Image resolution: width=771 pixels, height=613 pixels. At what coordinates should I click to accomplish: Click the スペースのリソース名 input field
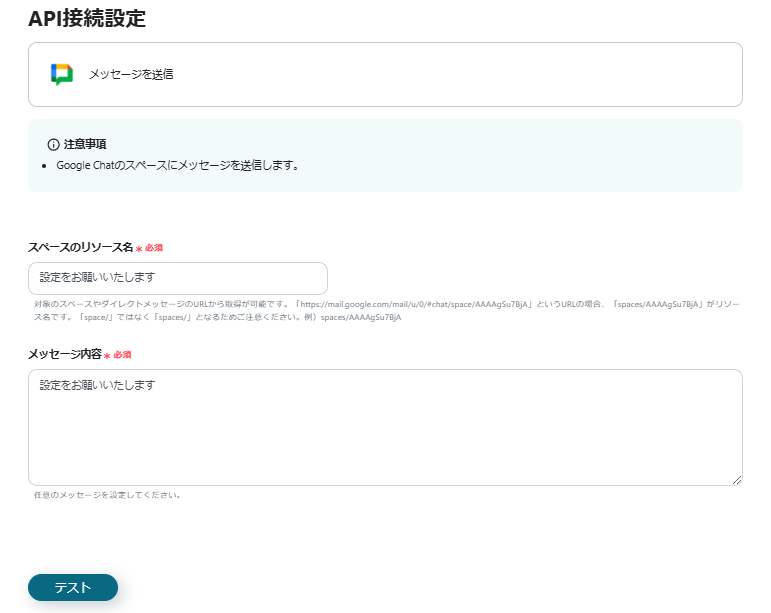[178, 278]
